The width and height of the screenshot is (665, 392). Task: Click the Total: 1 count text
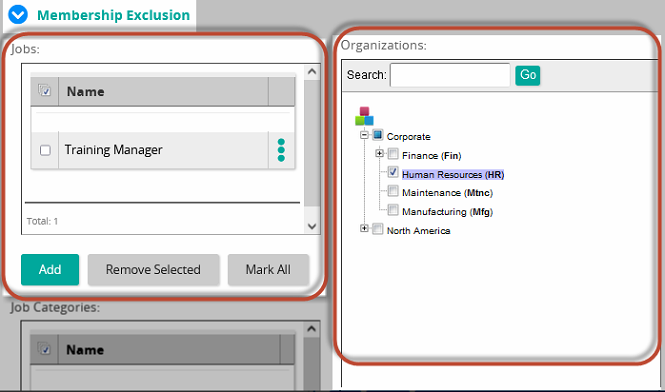coord(42,221)
